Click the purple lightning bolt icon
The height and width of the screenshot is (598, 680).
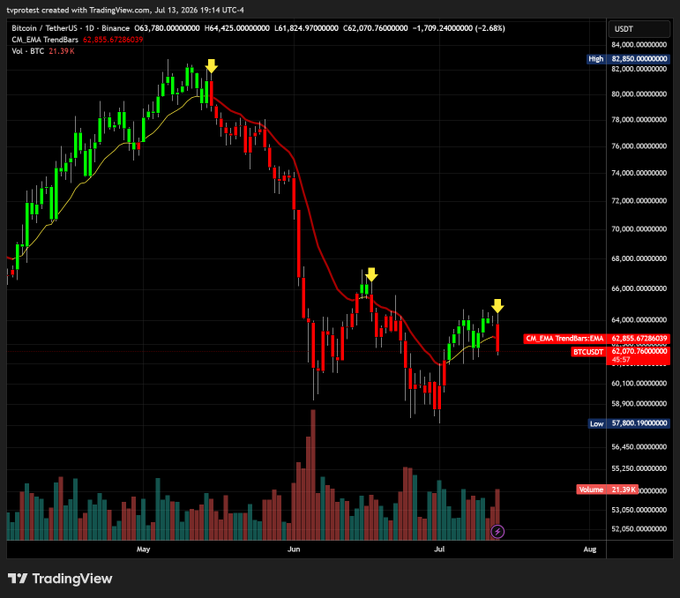point(497,531)
